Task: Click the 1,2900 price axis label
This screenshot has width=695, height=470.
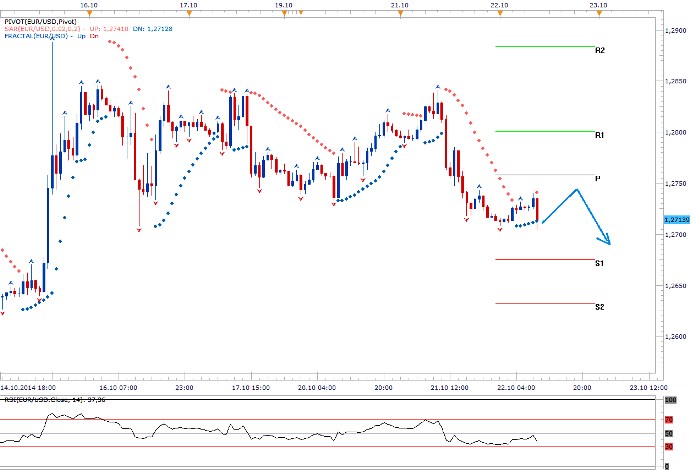Action: point(676,31)
